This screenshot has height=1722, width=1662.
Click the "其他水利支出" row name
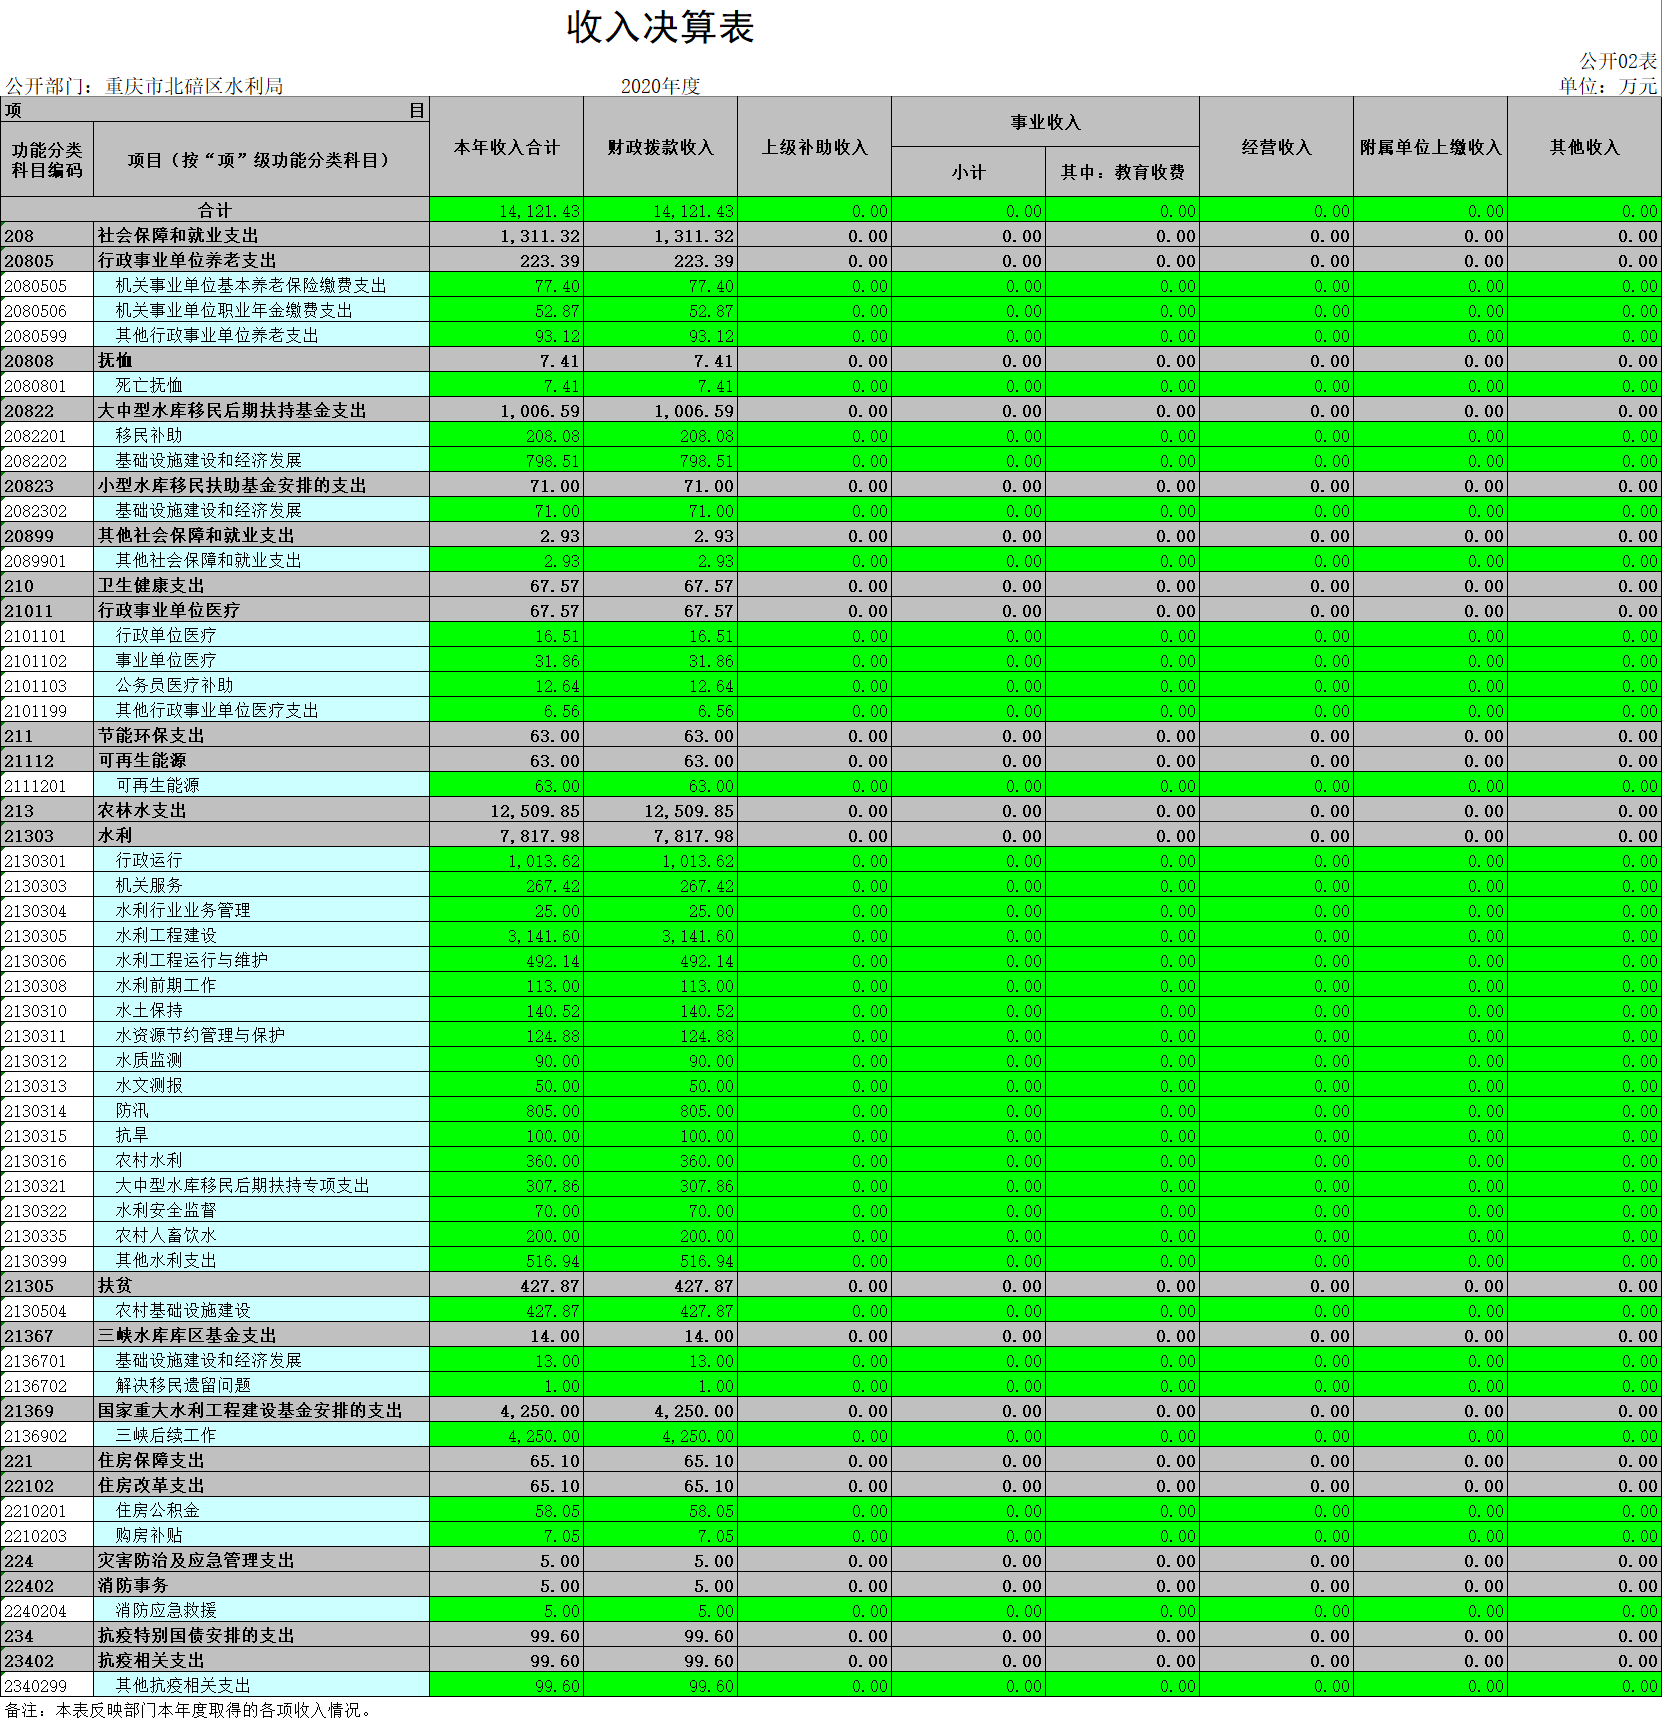point(166,1260)
